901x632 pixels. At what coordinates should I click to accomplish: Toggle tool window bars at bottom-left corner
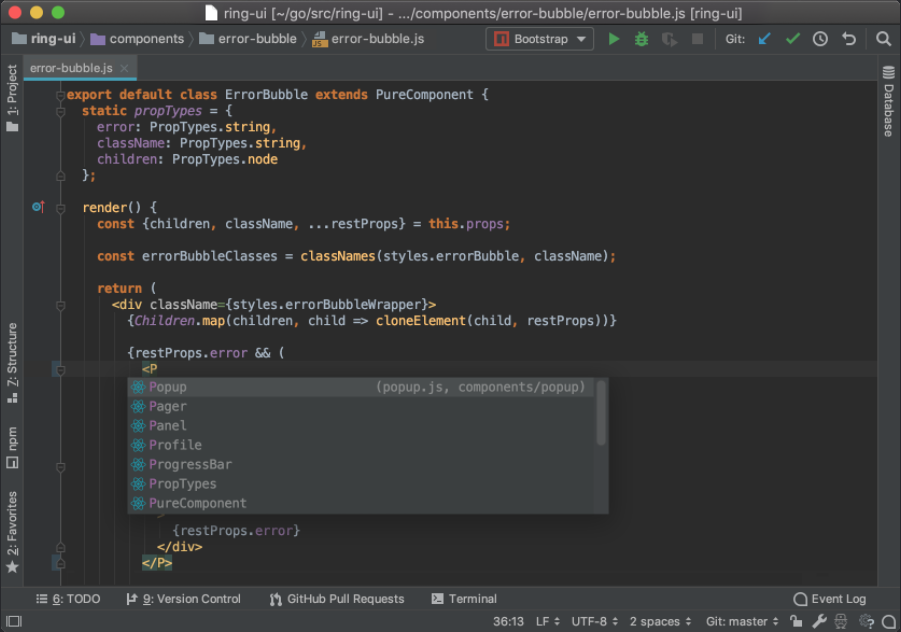(x=12, y=621)
